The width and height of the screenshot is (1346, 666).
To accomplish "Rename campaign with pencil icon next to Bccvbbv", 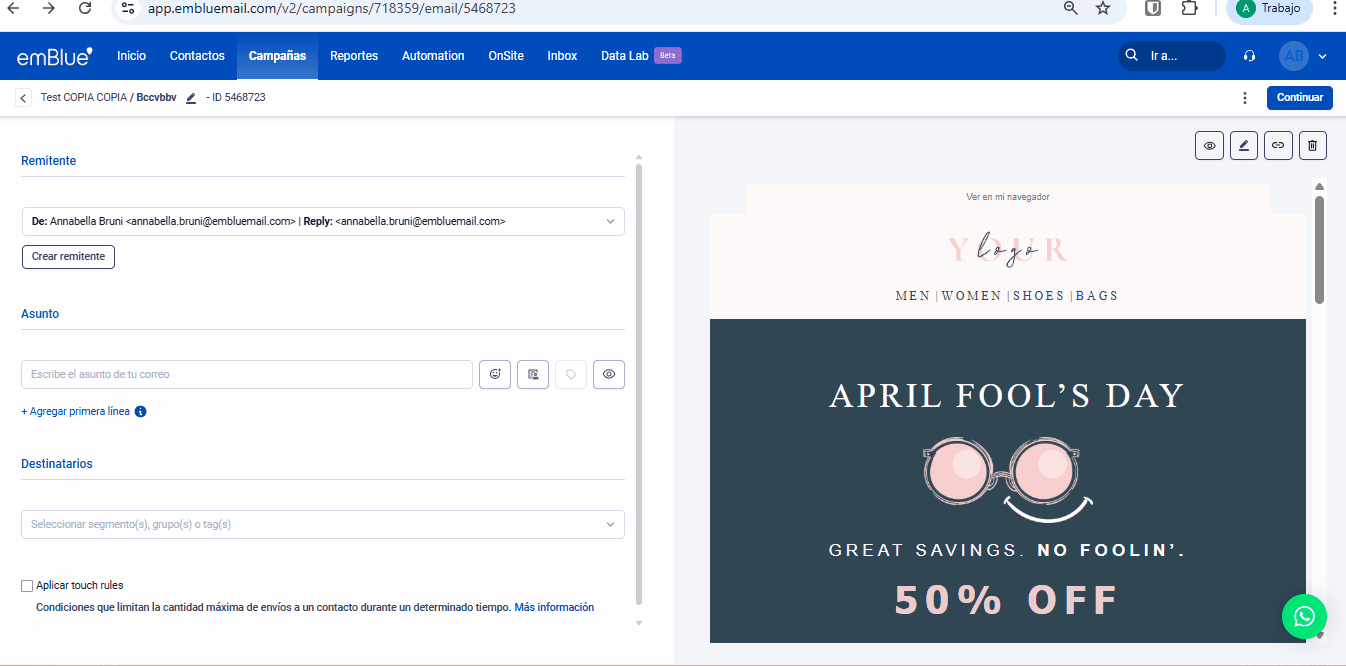I will coord(191,98).
